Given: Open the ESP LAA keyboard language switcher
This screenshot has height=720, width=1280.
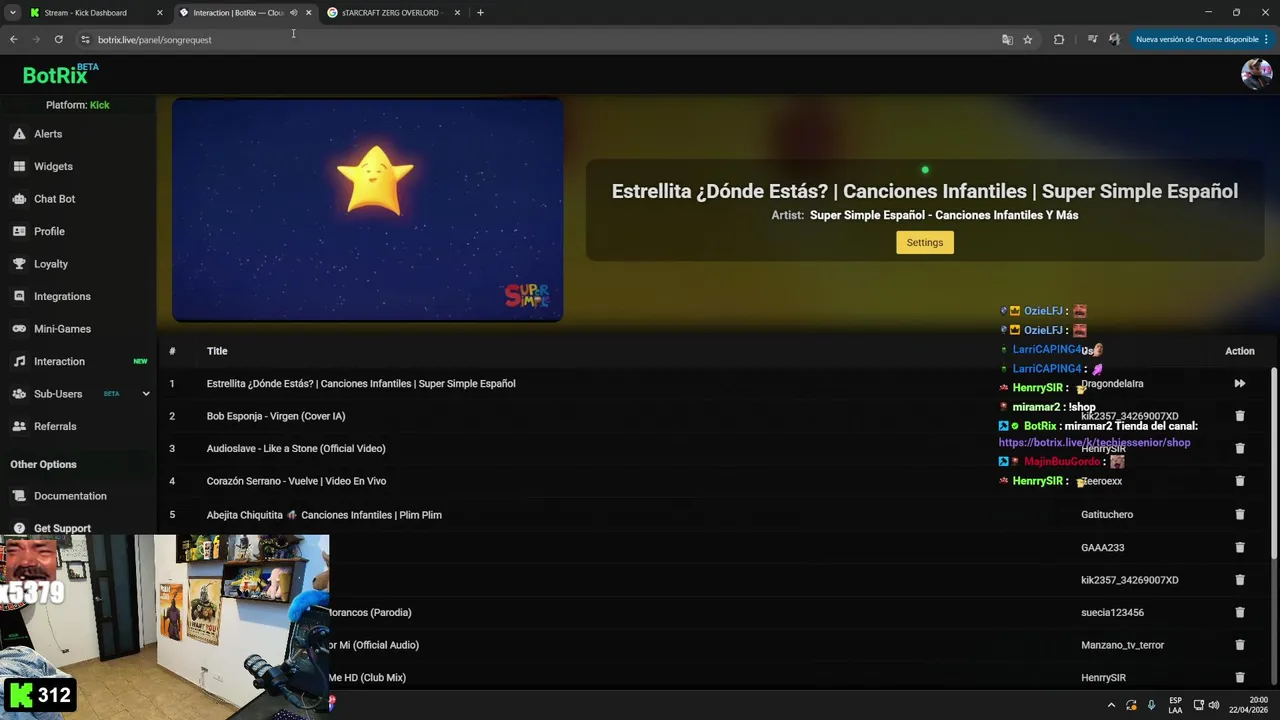Looking at the screenshot, I should (x=1175, y=705).
